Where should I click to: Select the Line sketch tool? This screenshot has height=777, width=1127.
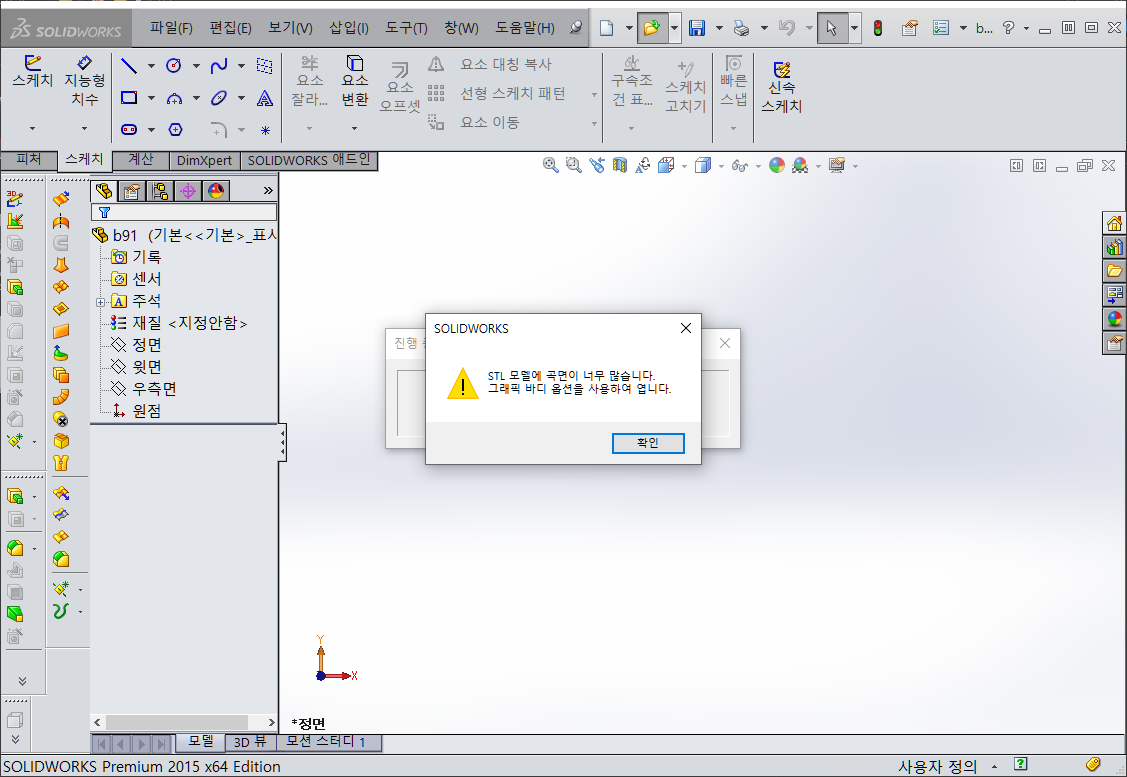[x=129, y=66]
